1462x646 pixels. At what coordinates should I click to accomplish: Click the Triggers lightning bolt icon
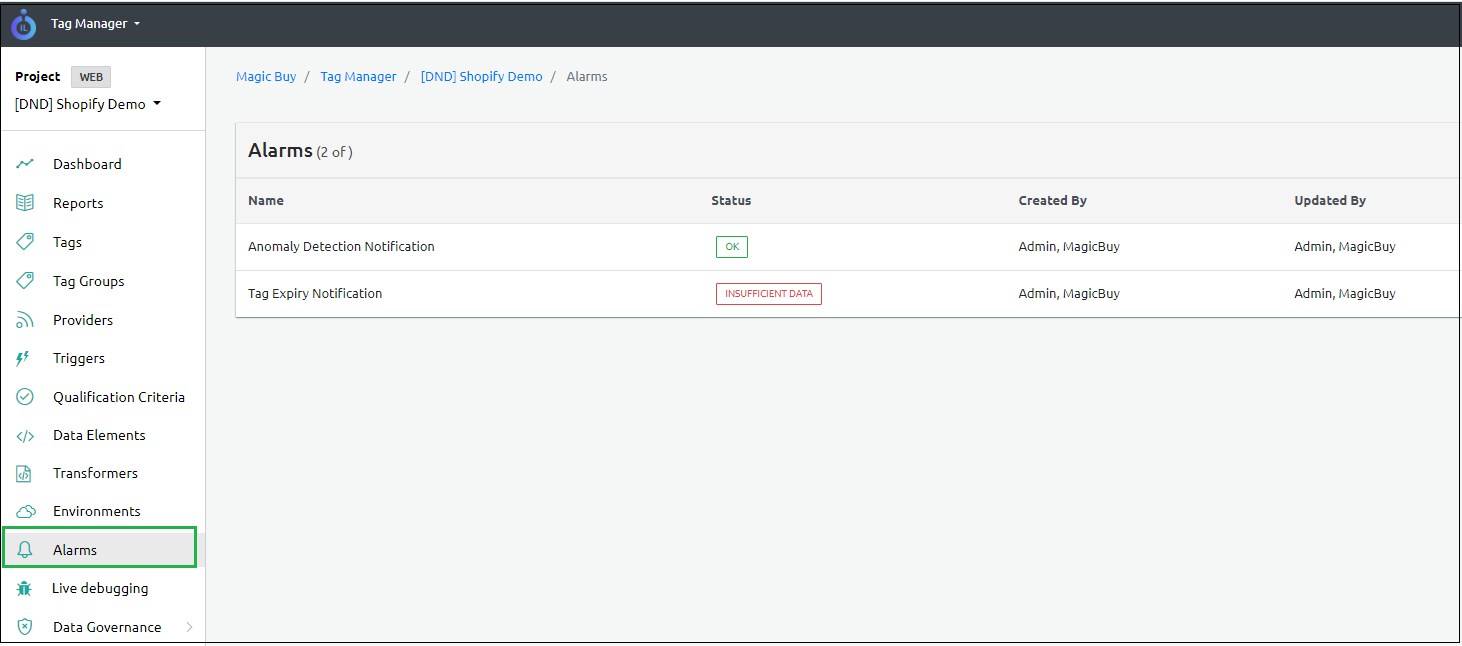[x=25, y=358]
